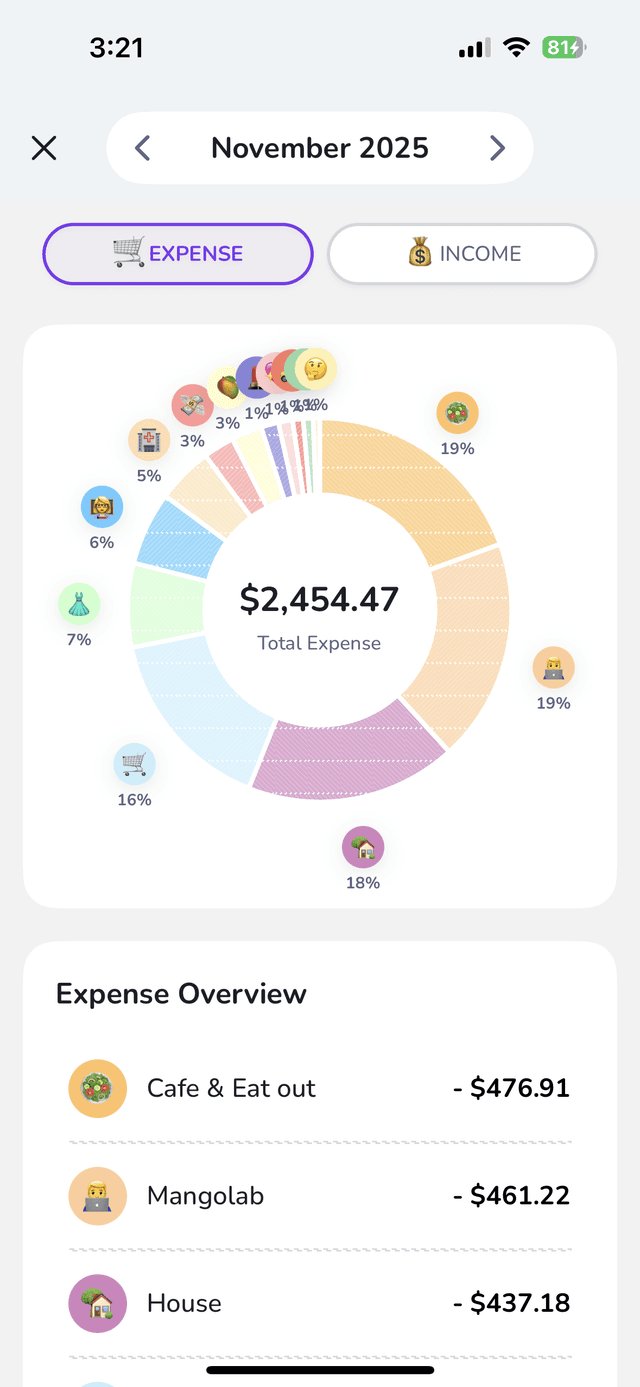640x1387 pixels.
Task: Tap the flying money icon on the chart
Action: pyautogui.click(x=192, y=405)
